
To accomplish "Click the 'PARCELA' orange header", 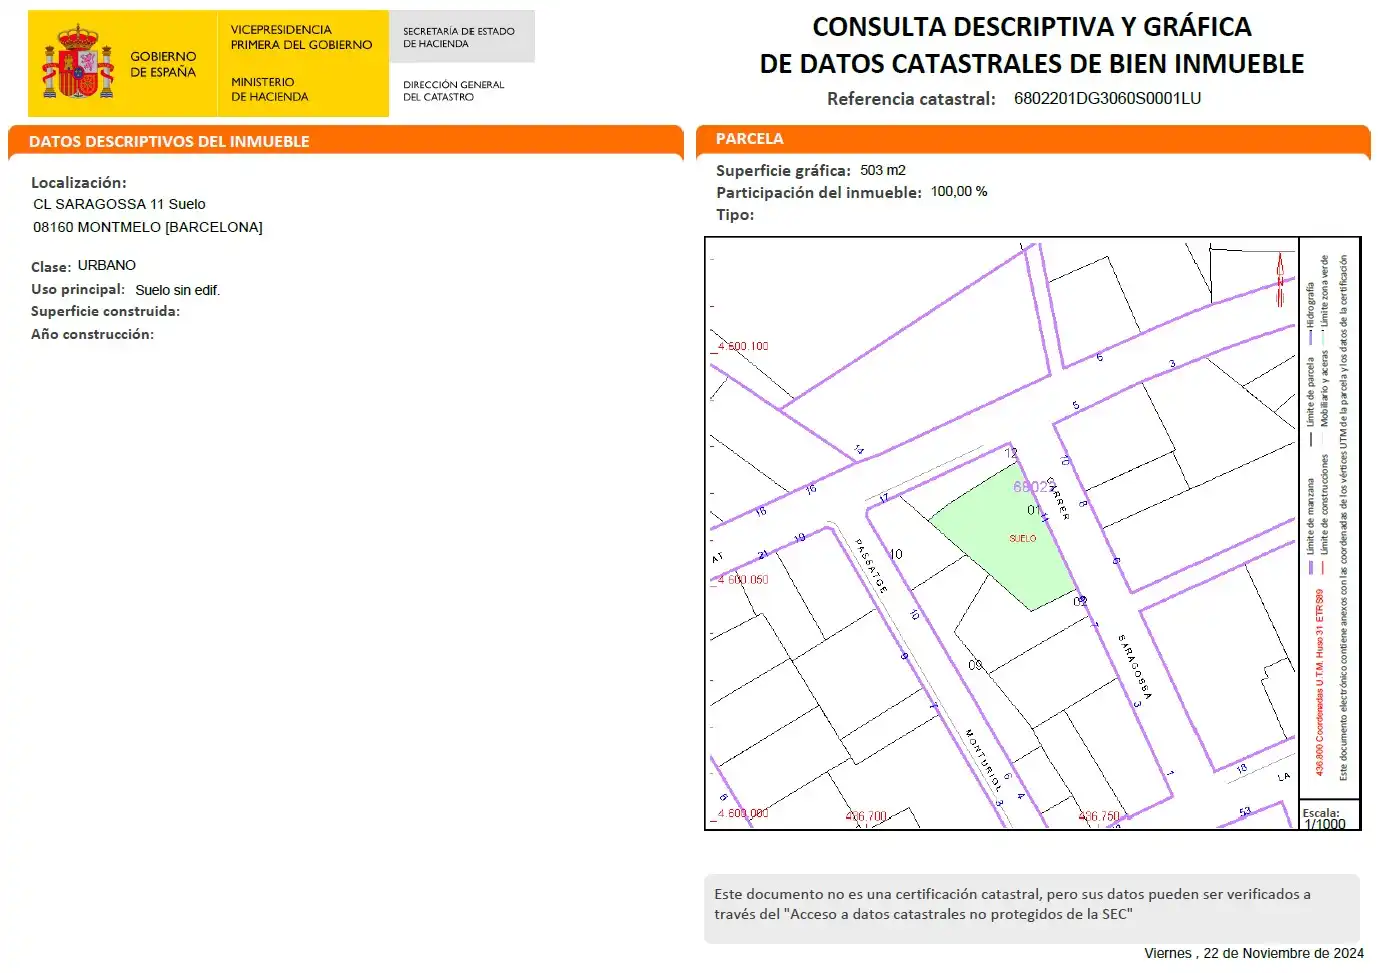I will [x=749, y=139].
